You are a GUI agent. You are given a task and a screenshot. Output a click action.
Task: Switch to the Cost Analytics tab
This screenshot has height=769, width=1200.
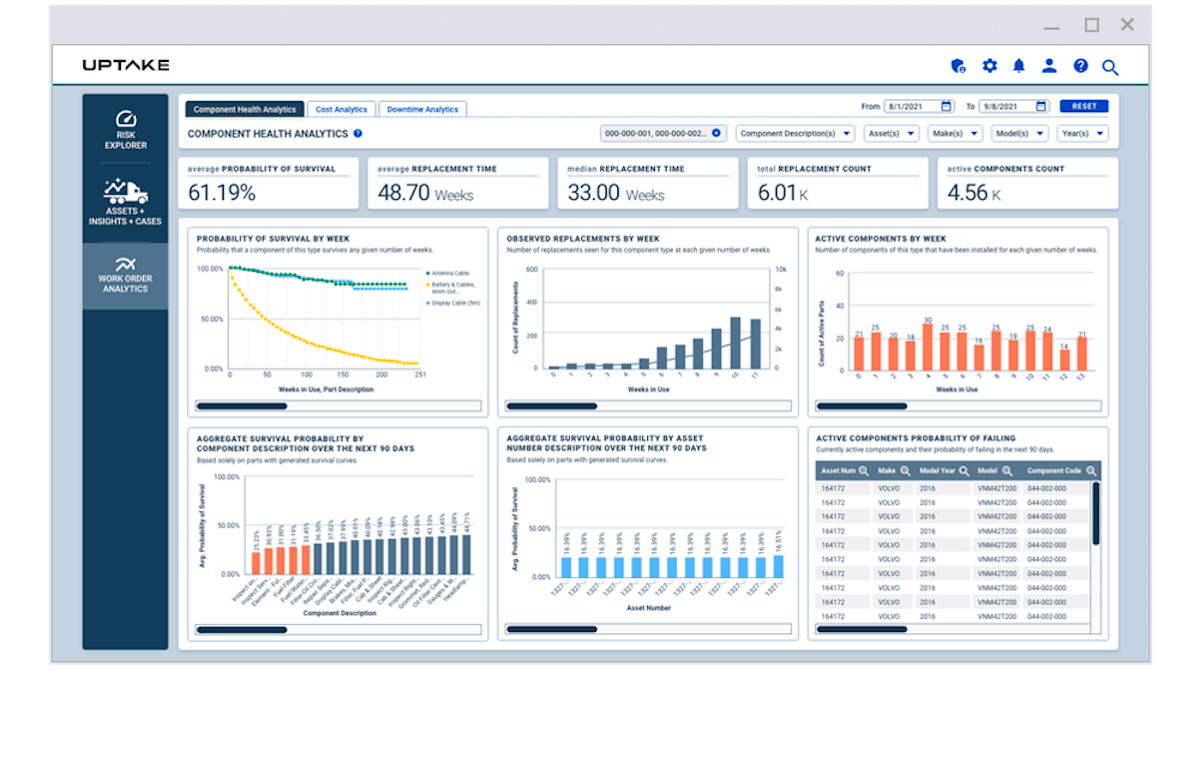pos(341,109)
